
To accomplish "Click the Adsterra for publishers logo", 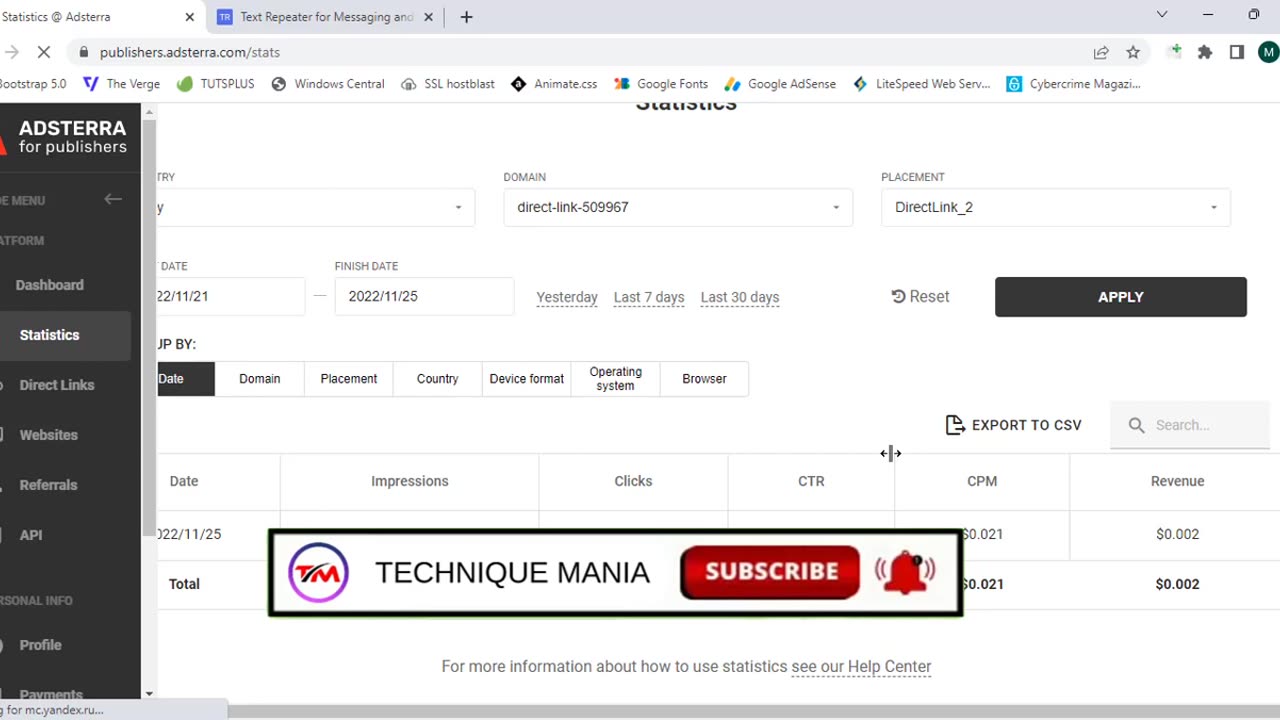I will [65, 136].
